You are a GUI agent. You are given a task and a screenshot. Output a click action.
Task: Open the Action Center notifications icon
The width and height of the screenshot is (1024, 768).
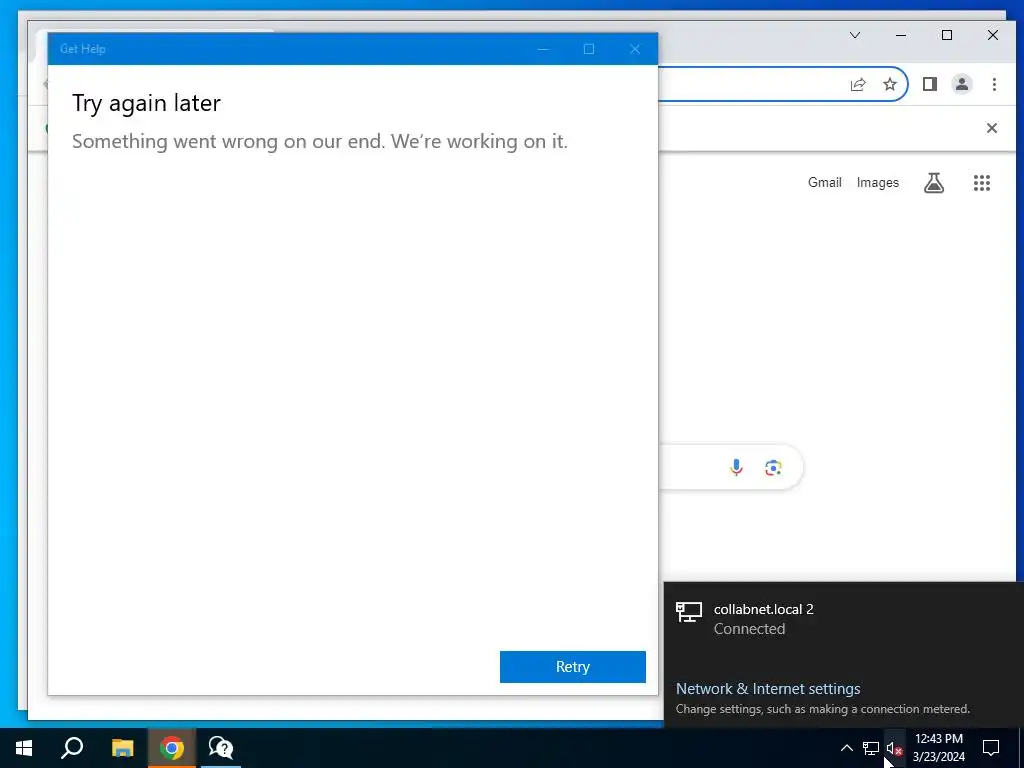pyautogui.click(x=991, y=748)
